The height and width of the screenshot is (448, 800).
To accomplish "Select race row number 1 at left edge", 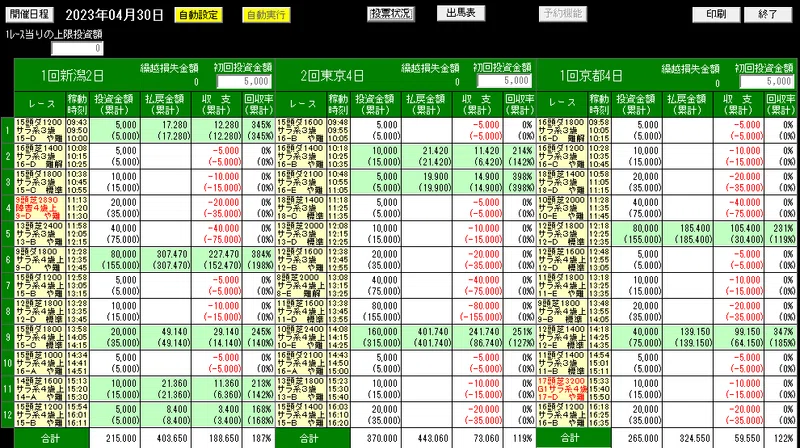I will tap(7, 130).
